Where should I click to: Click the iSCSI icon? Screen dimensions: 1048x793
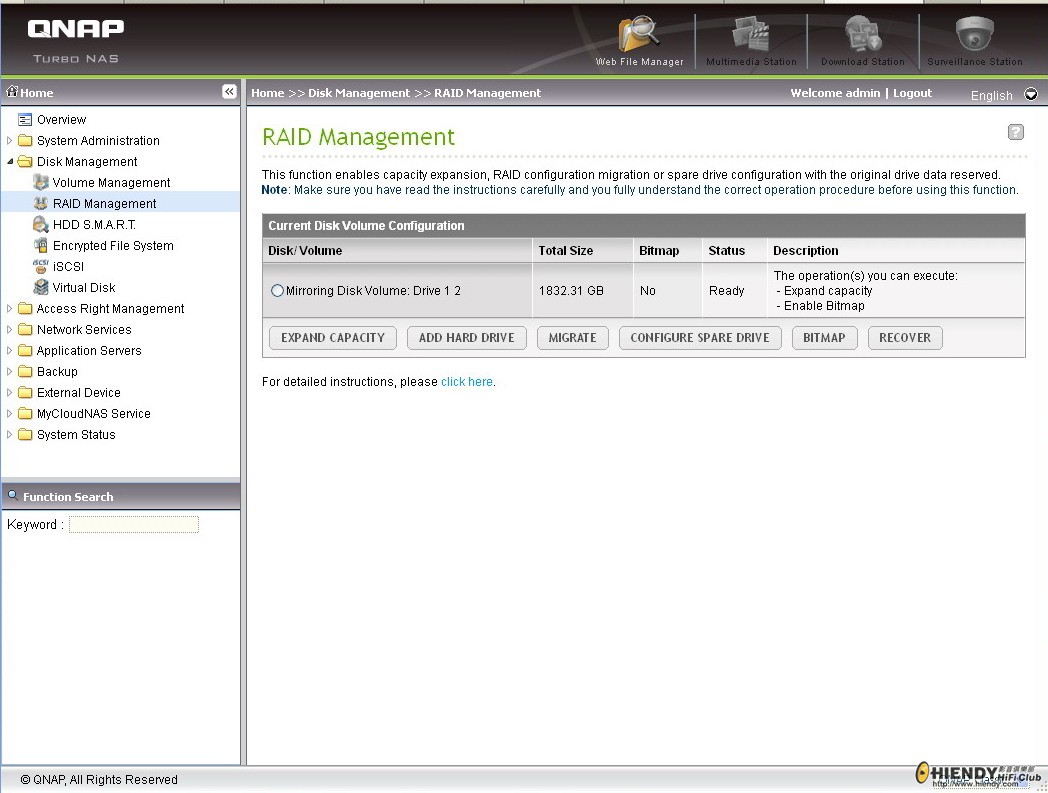coord(40,266)
